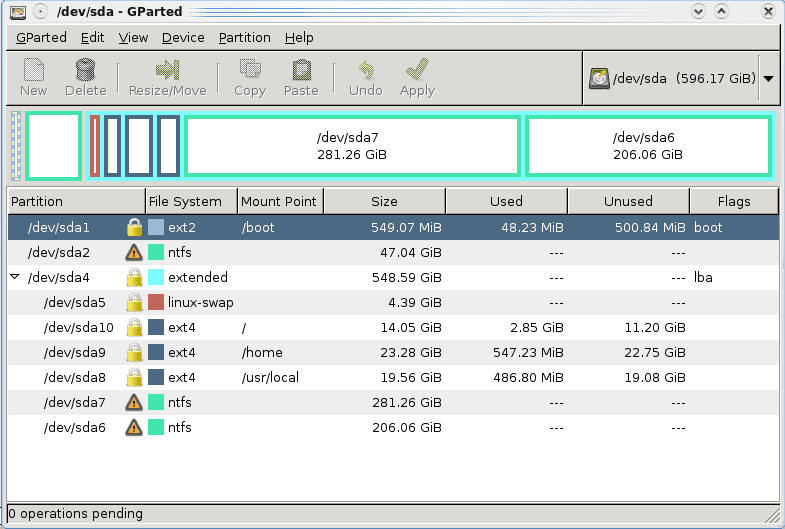Image resolution: width=785 pixels, height=529 pixels.
Task: Open the Edit menu
Action: [x=92, y=38]
